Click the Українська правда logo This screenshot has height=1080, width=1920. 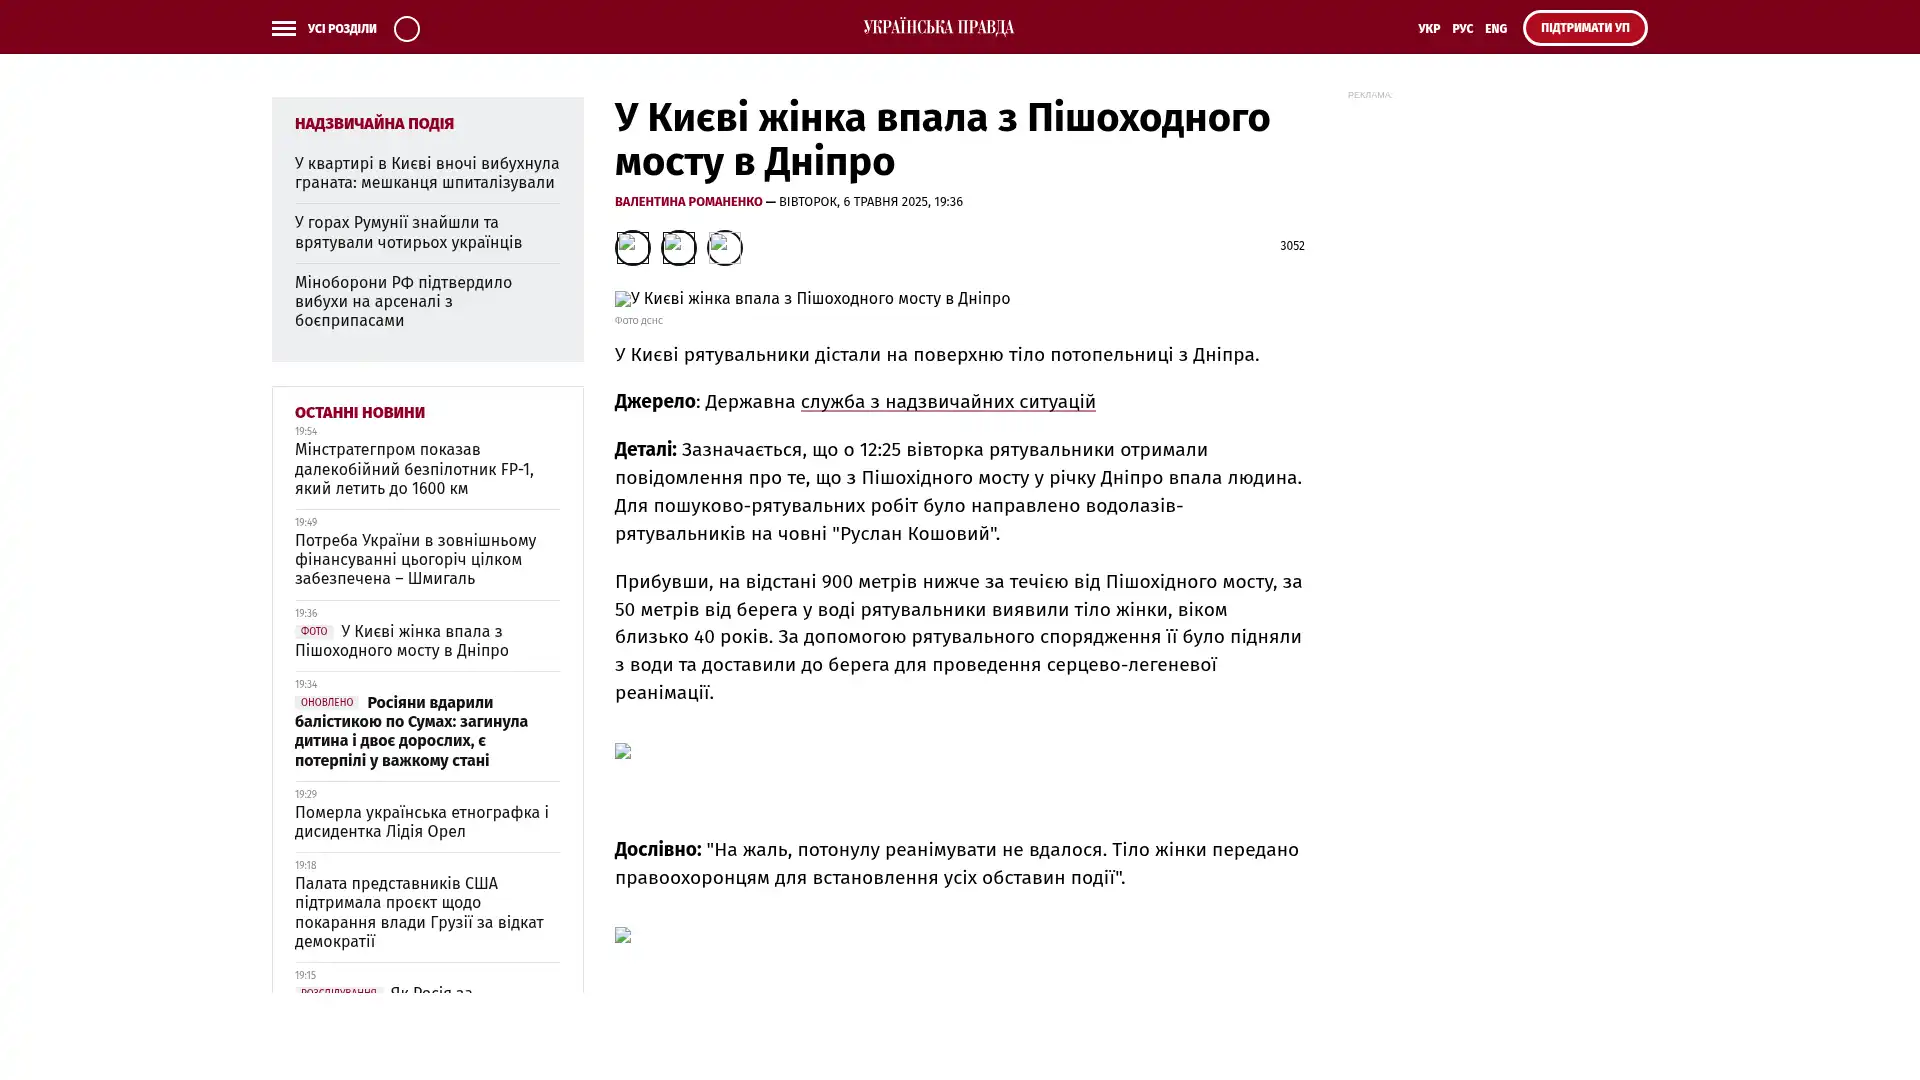pyautogui.click(x=938, y=28)
